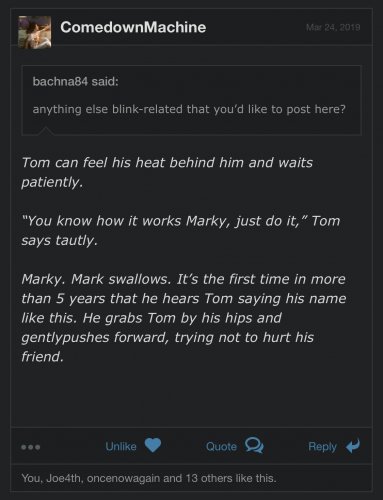This screenshot has height=500, width=383.
Task: Select the Reply text button
Action: tap(322, 447)
